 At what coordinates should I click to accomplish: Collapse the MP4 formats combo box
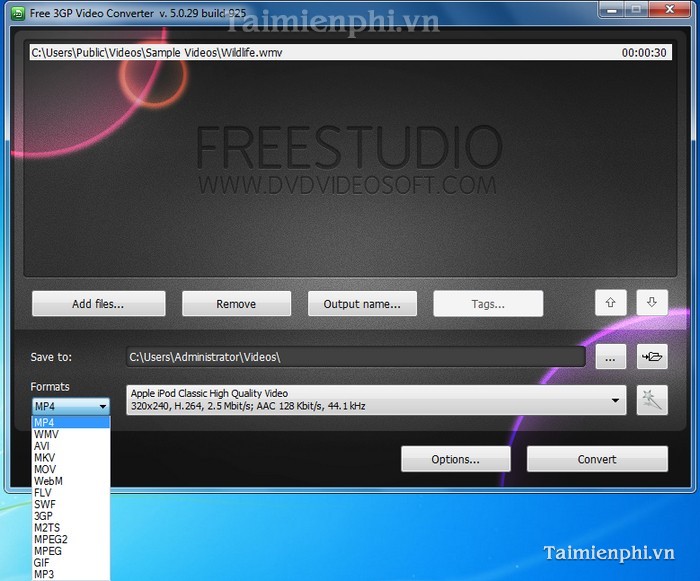click(71, 406)
